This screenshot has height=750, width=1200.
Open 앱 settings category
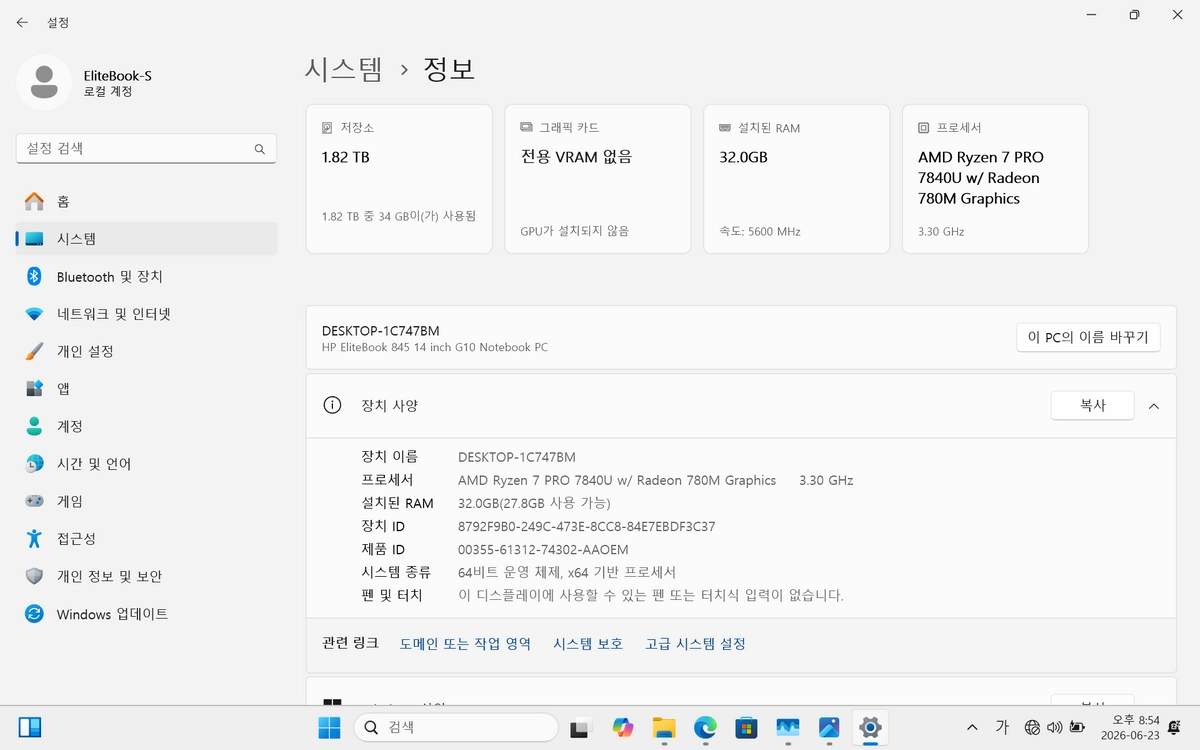point(147,389)
